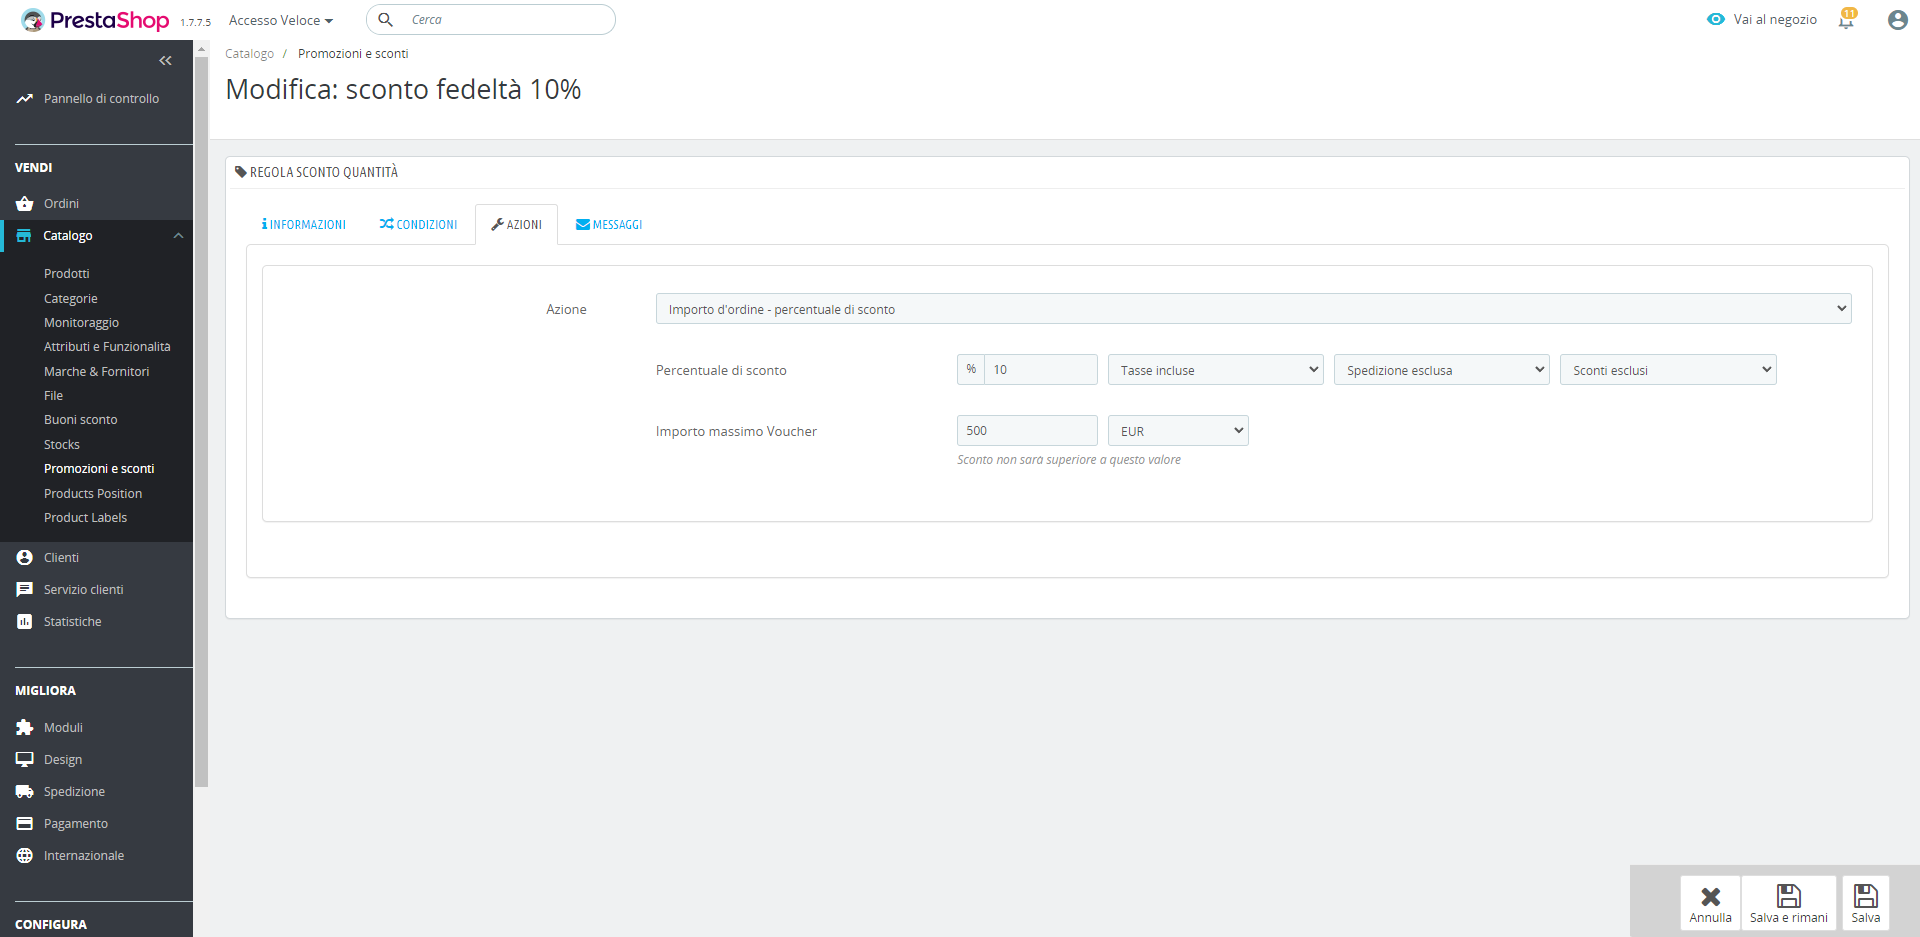Open the Sconti esclusi dropdown
The width and height of the screenshot is (1920, 937).
coord(1668,370)
